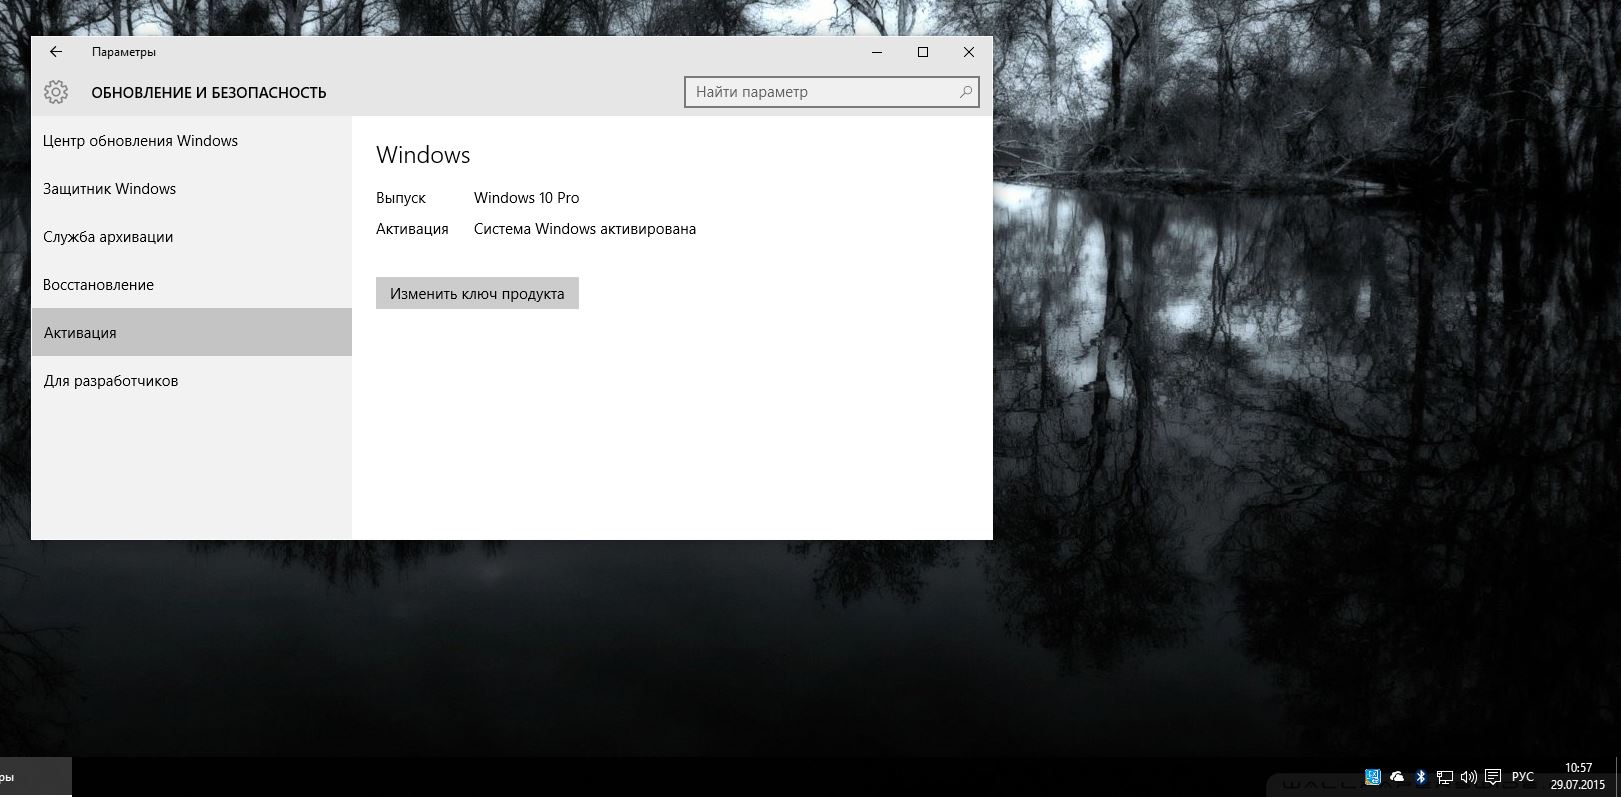Click the Найти параметр search field
1621x797 pixels.
click(x=820, y=92)
